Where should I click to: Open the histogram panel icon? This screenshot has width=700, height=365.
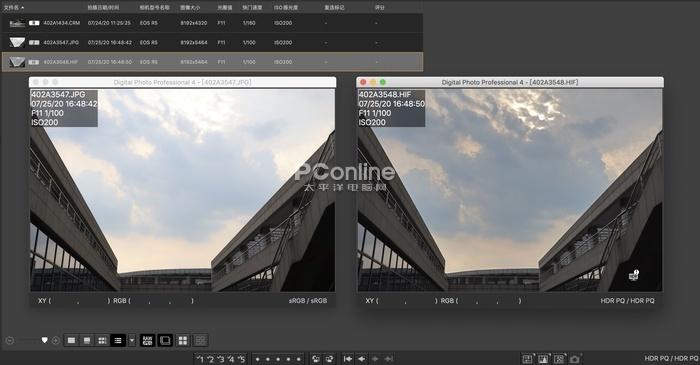543,359
